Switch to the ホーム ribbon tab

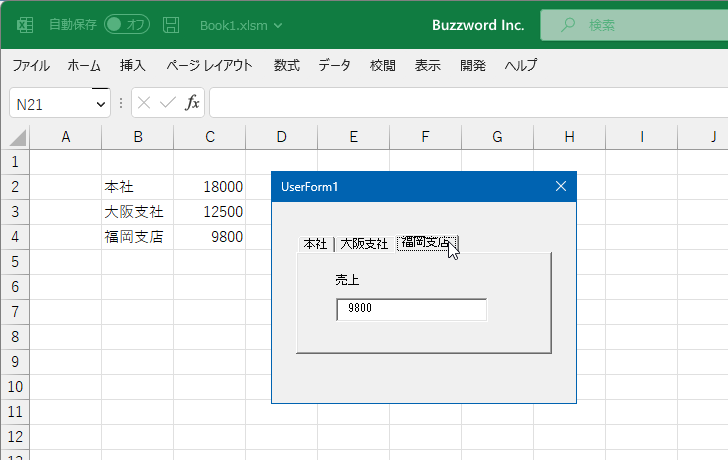click(84, 65)
